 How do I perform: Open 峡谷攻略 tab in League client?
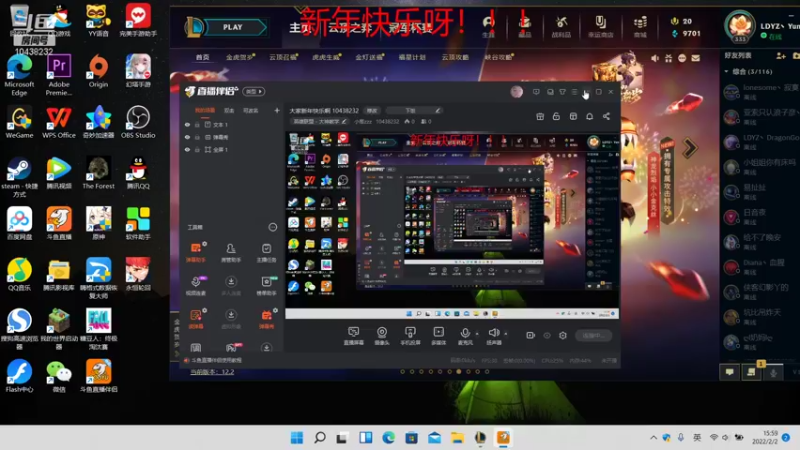(x=498, y=57)
